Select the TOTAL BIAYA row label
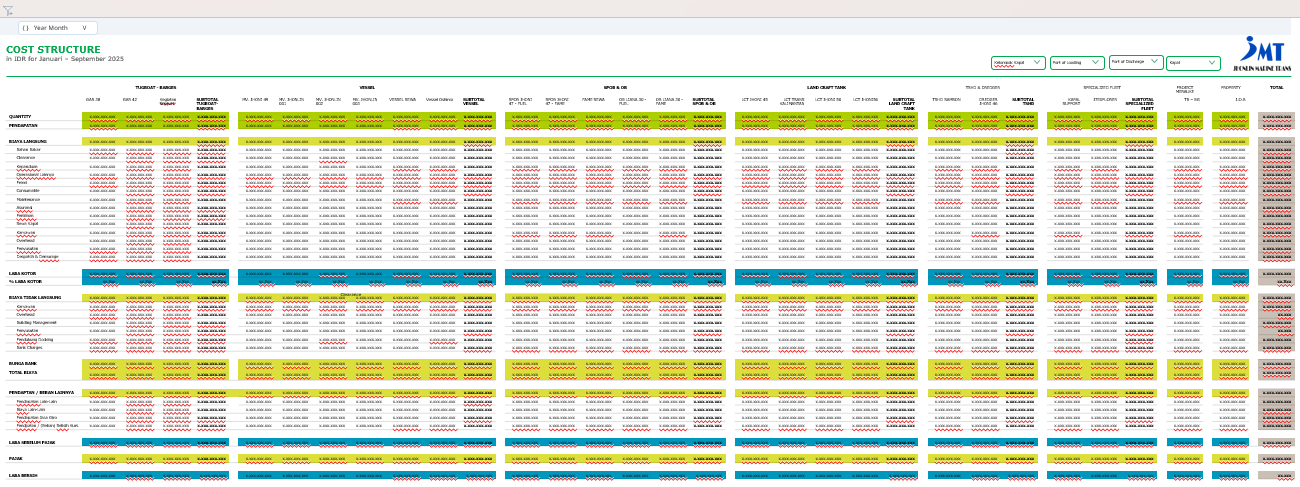The image size is (1300, 487). coord(23,372)
